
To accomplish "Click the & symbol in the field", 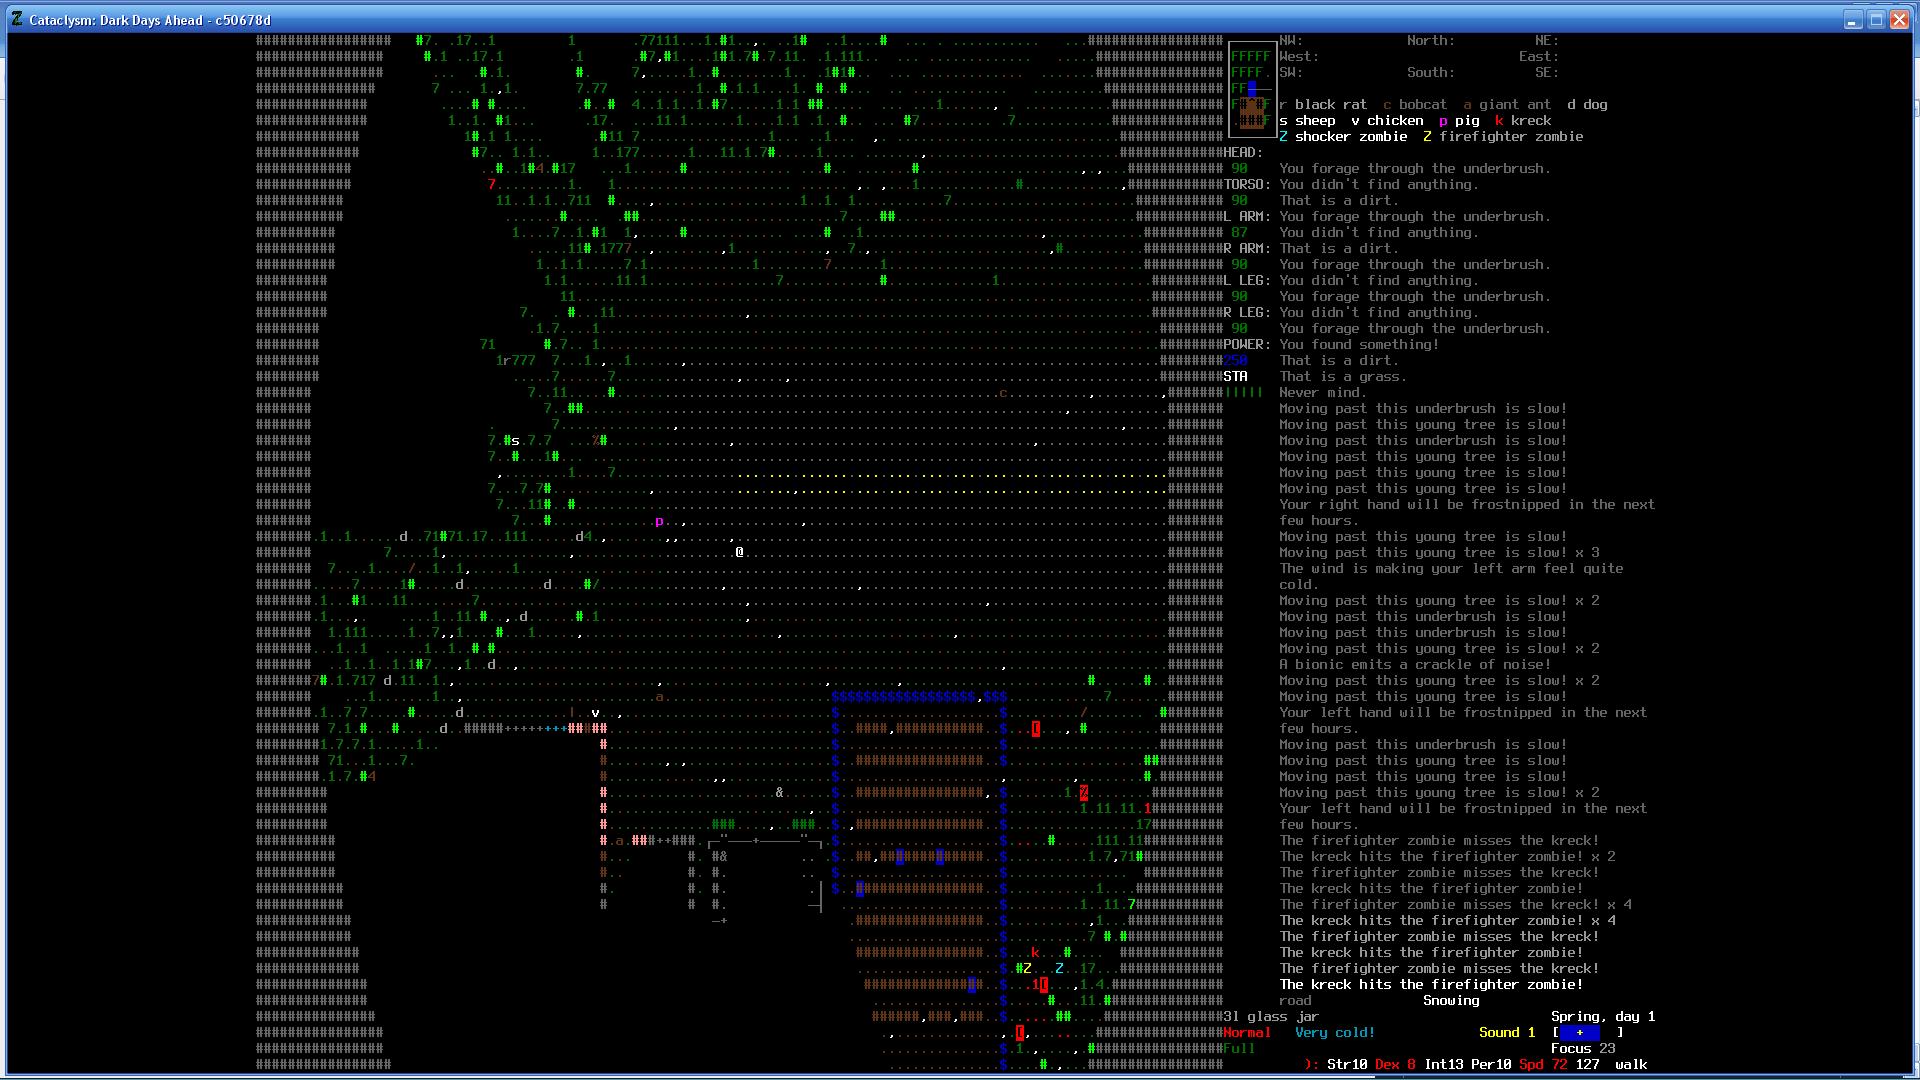I will coord(779,792).
